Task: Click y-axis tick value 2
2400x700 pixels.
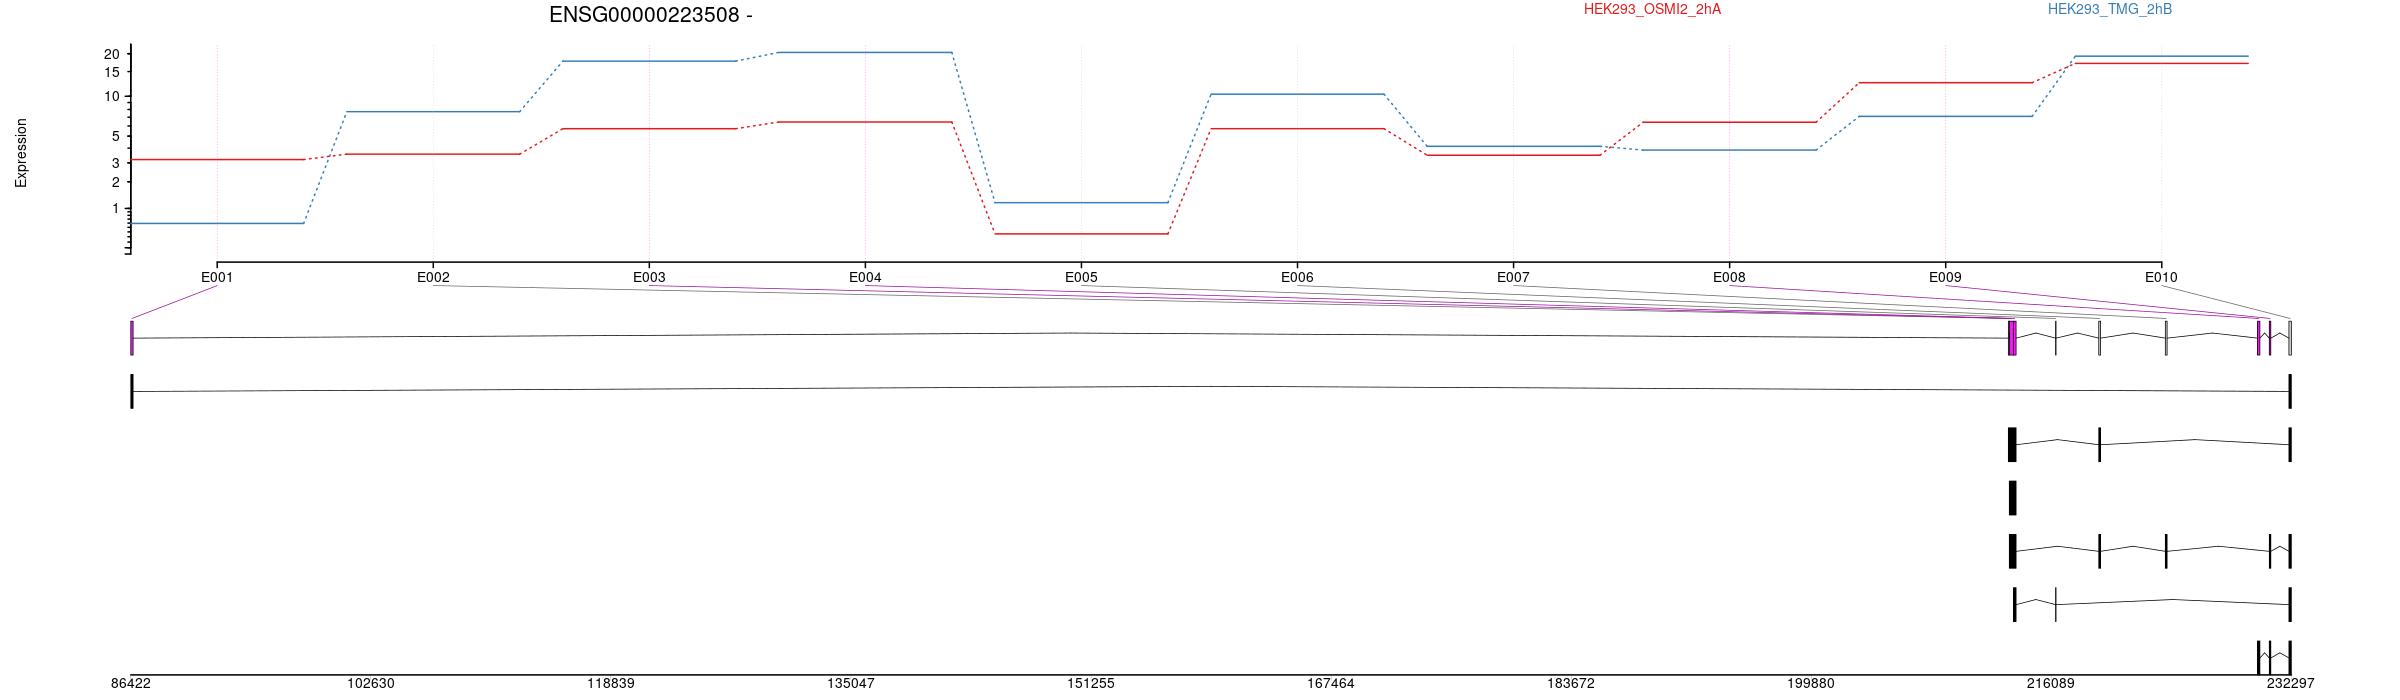Action: point(116,182)
